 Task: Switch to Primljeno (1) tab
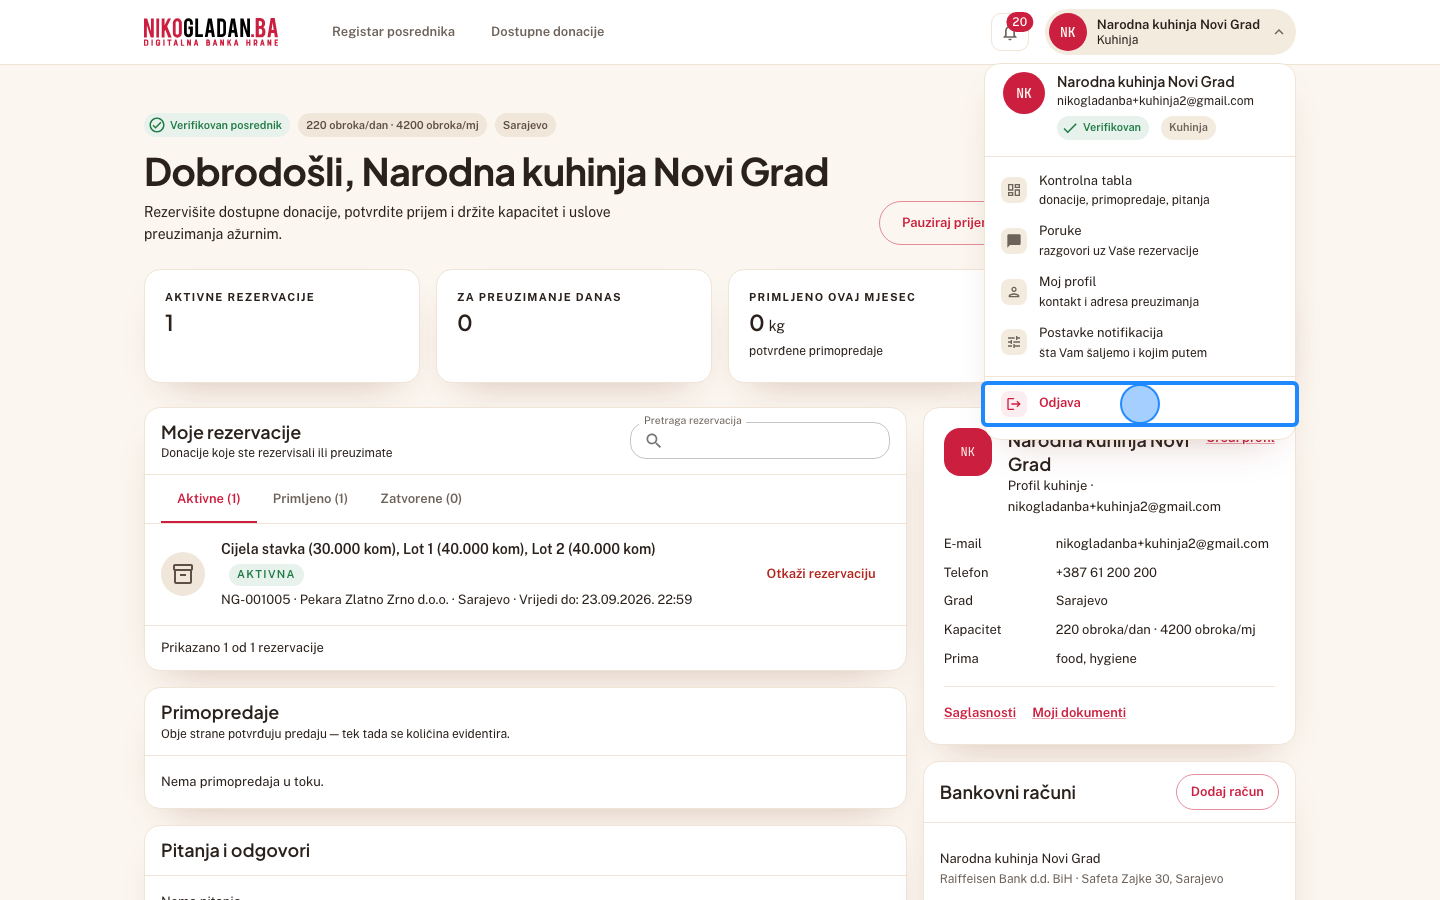pyautogui.click(x=310, y=498)
